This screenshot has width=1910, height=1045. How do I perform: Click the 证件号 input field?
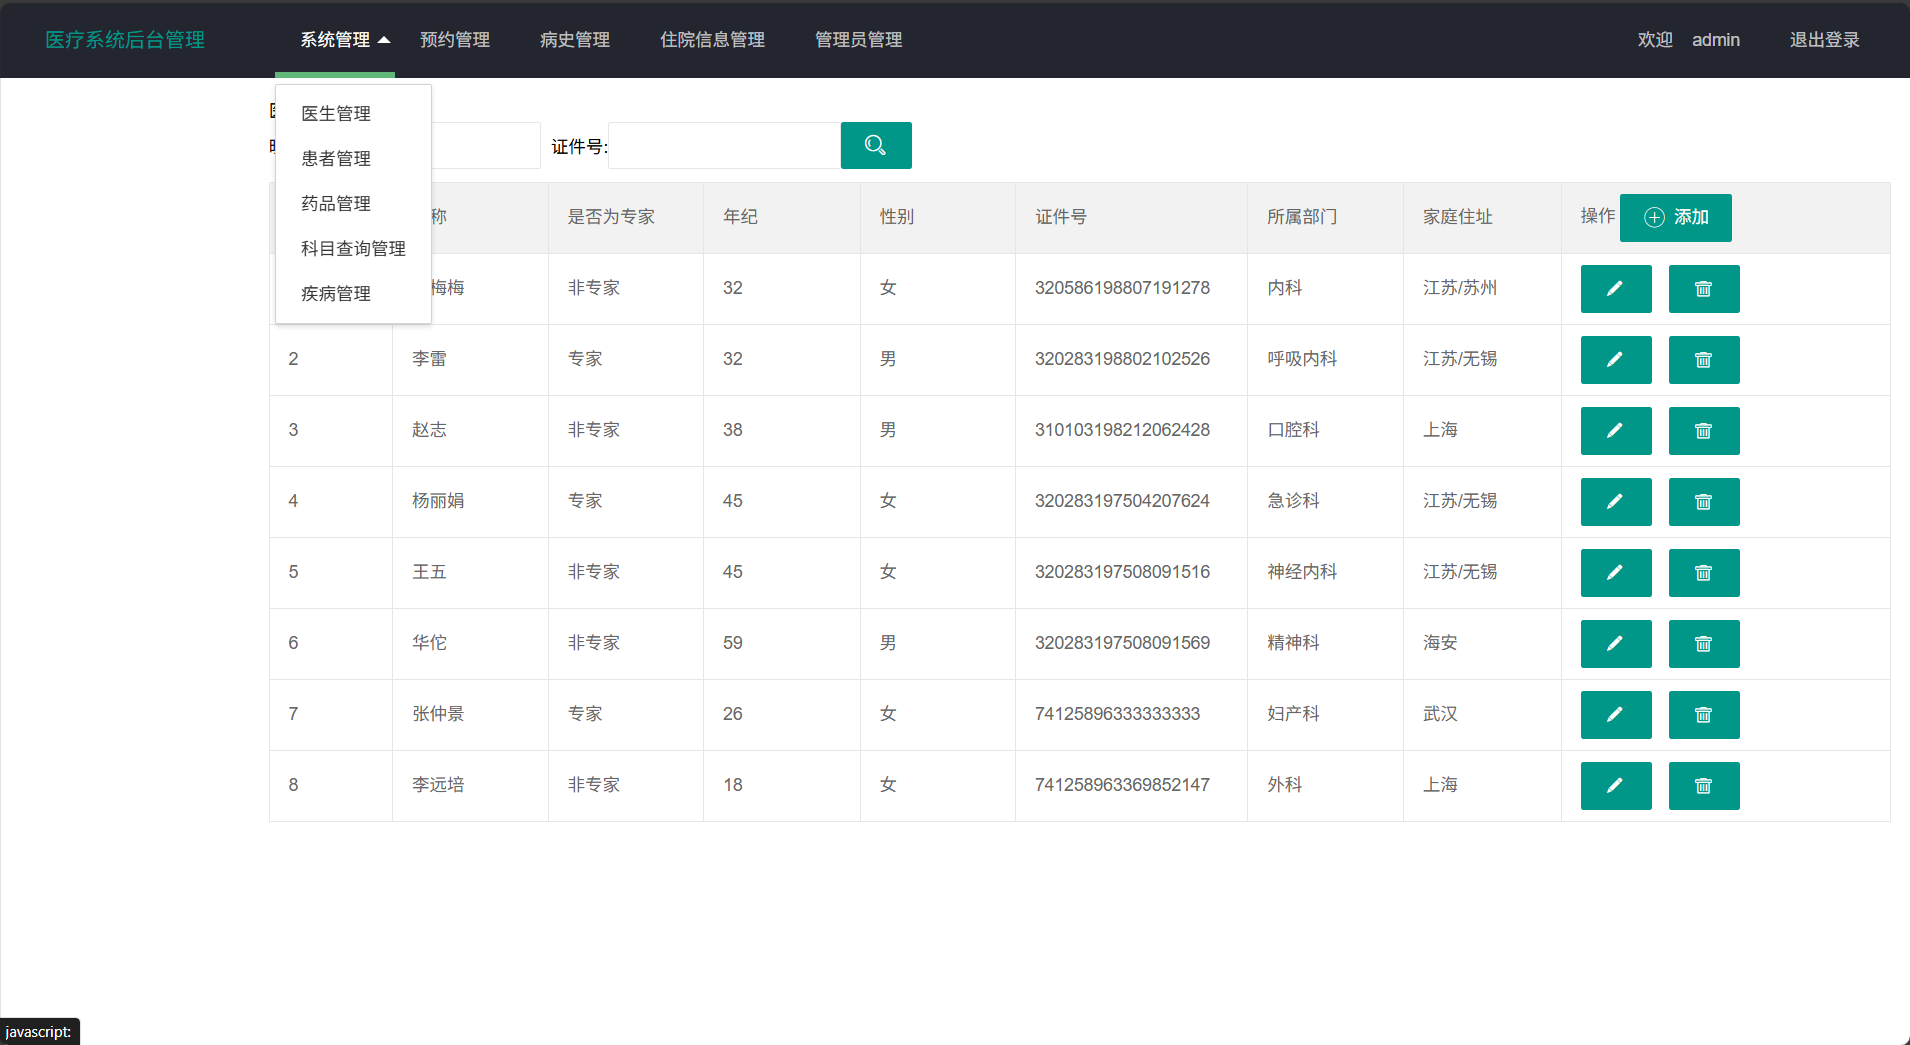point(724,146)
